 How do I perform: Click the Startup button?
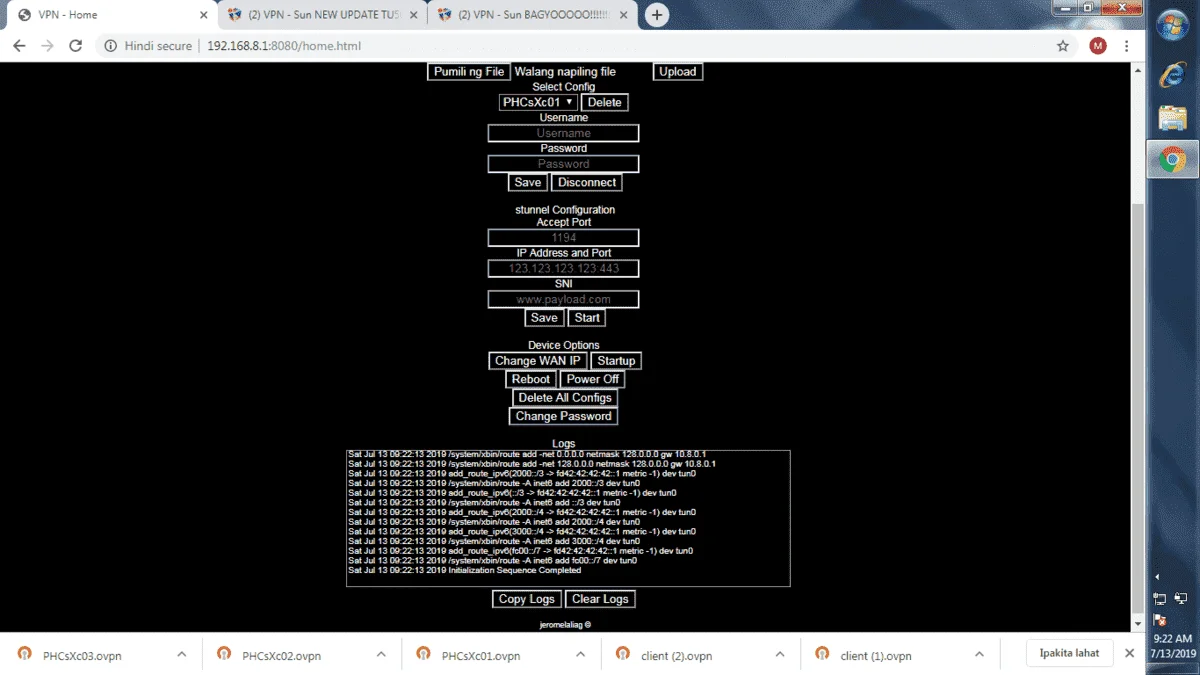[616, 361]
